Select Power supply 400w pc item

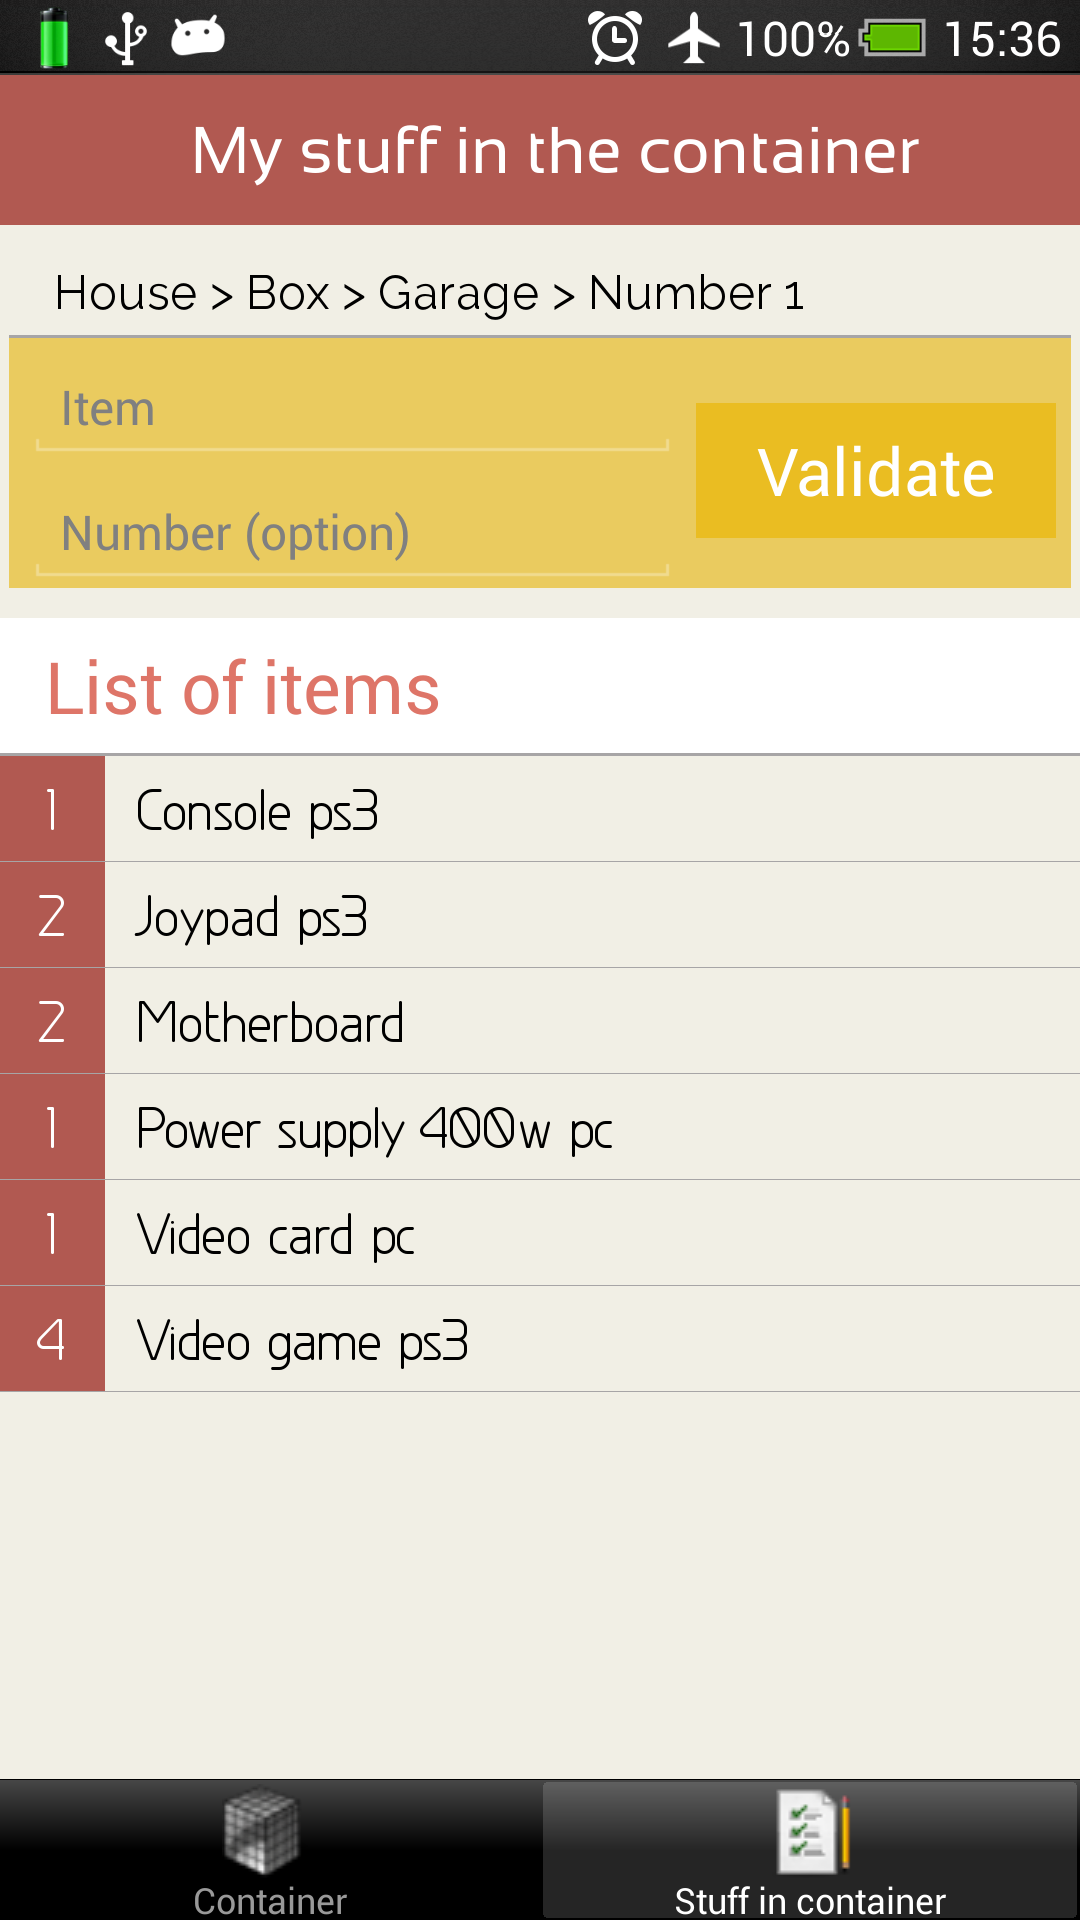click(590, 1128)
